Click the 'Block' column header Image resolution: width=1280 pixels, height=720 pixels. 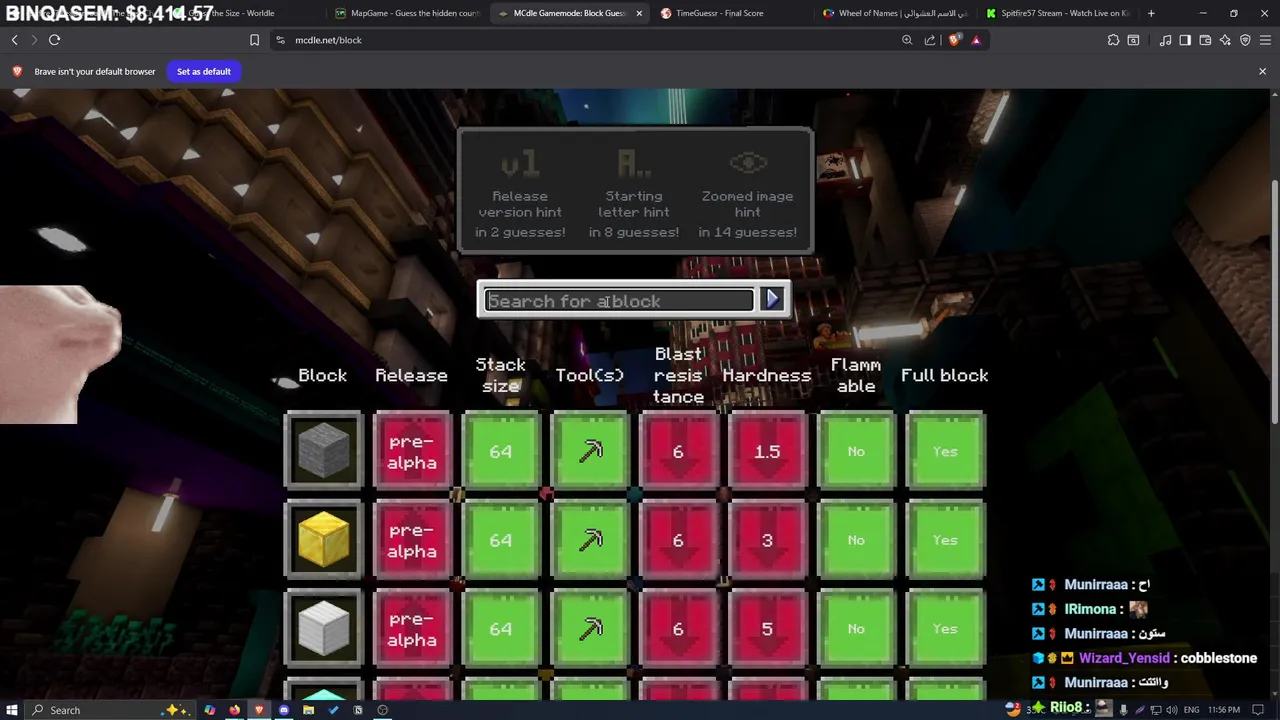pyautogui.click(x=322, y=375)
